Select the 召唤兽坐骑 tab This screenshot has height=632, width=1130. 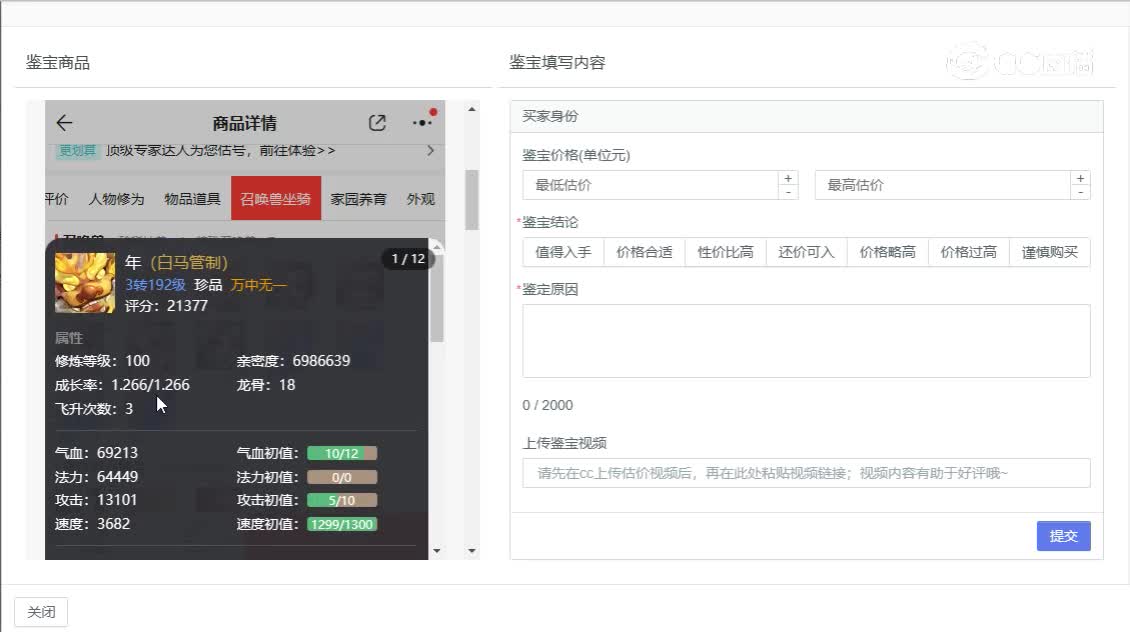[x=275, y=198]
